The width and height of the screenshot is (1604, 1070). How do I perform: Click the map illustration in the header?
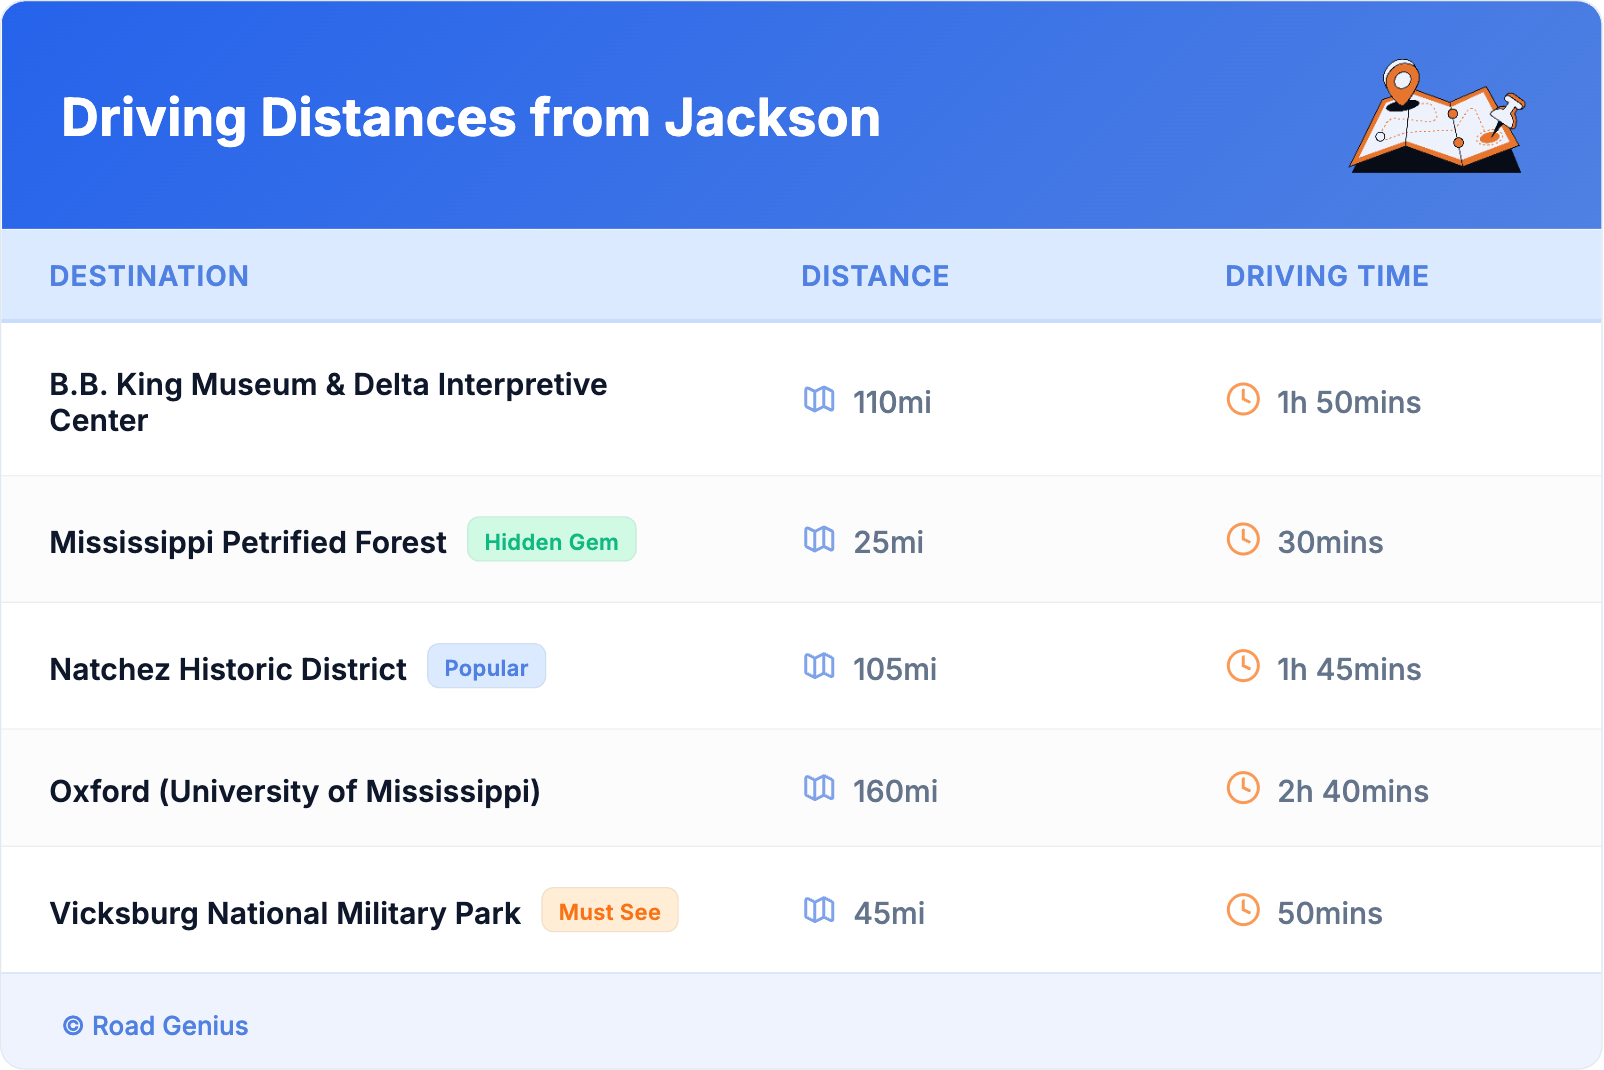click(1437, 117)
